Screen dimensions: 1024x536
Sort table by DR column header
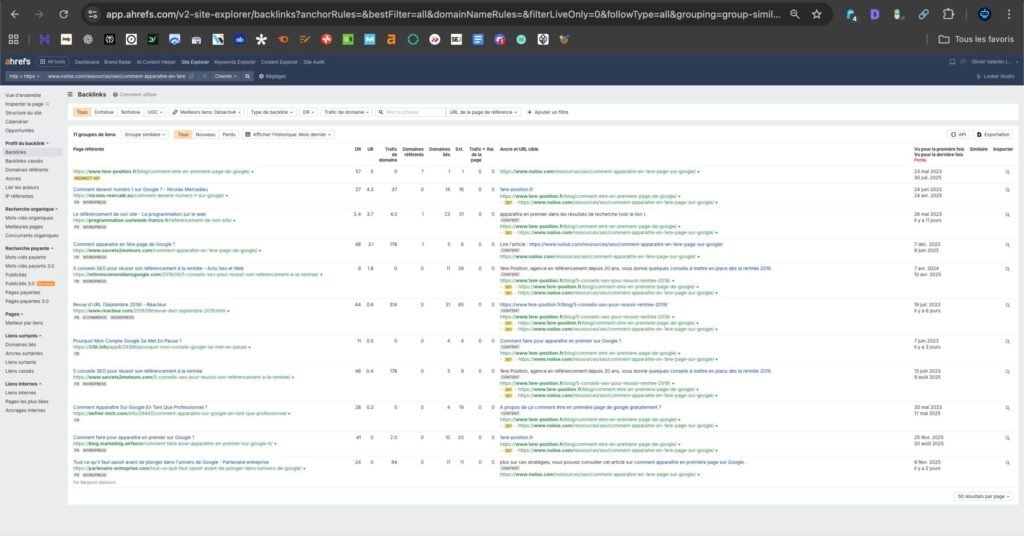tap(357, 149)
